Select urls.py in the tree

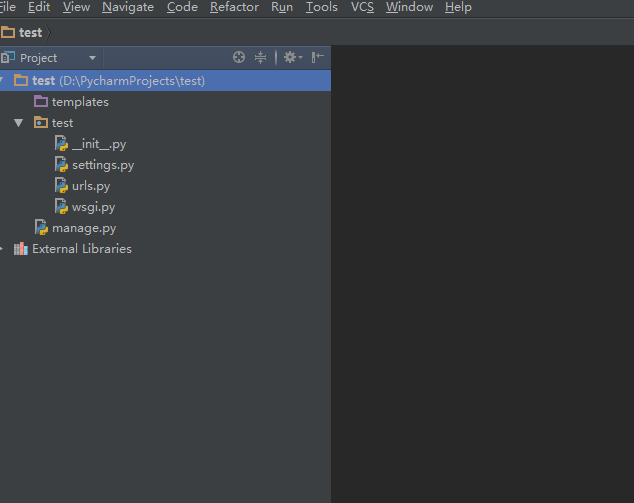91,186
